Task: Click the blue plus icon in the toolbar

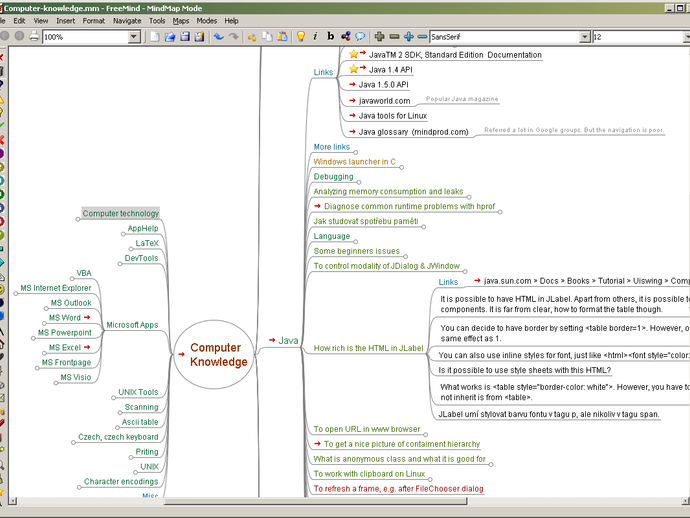Action: (408, 37)
